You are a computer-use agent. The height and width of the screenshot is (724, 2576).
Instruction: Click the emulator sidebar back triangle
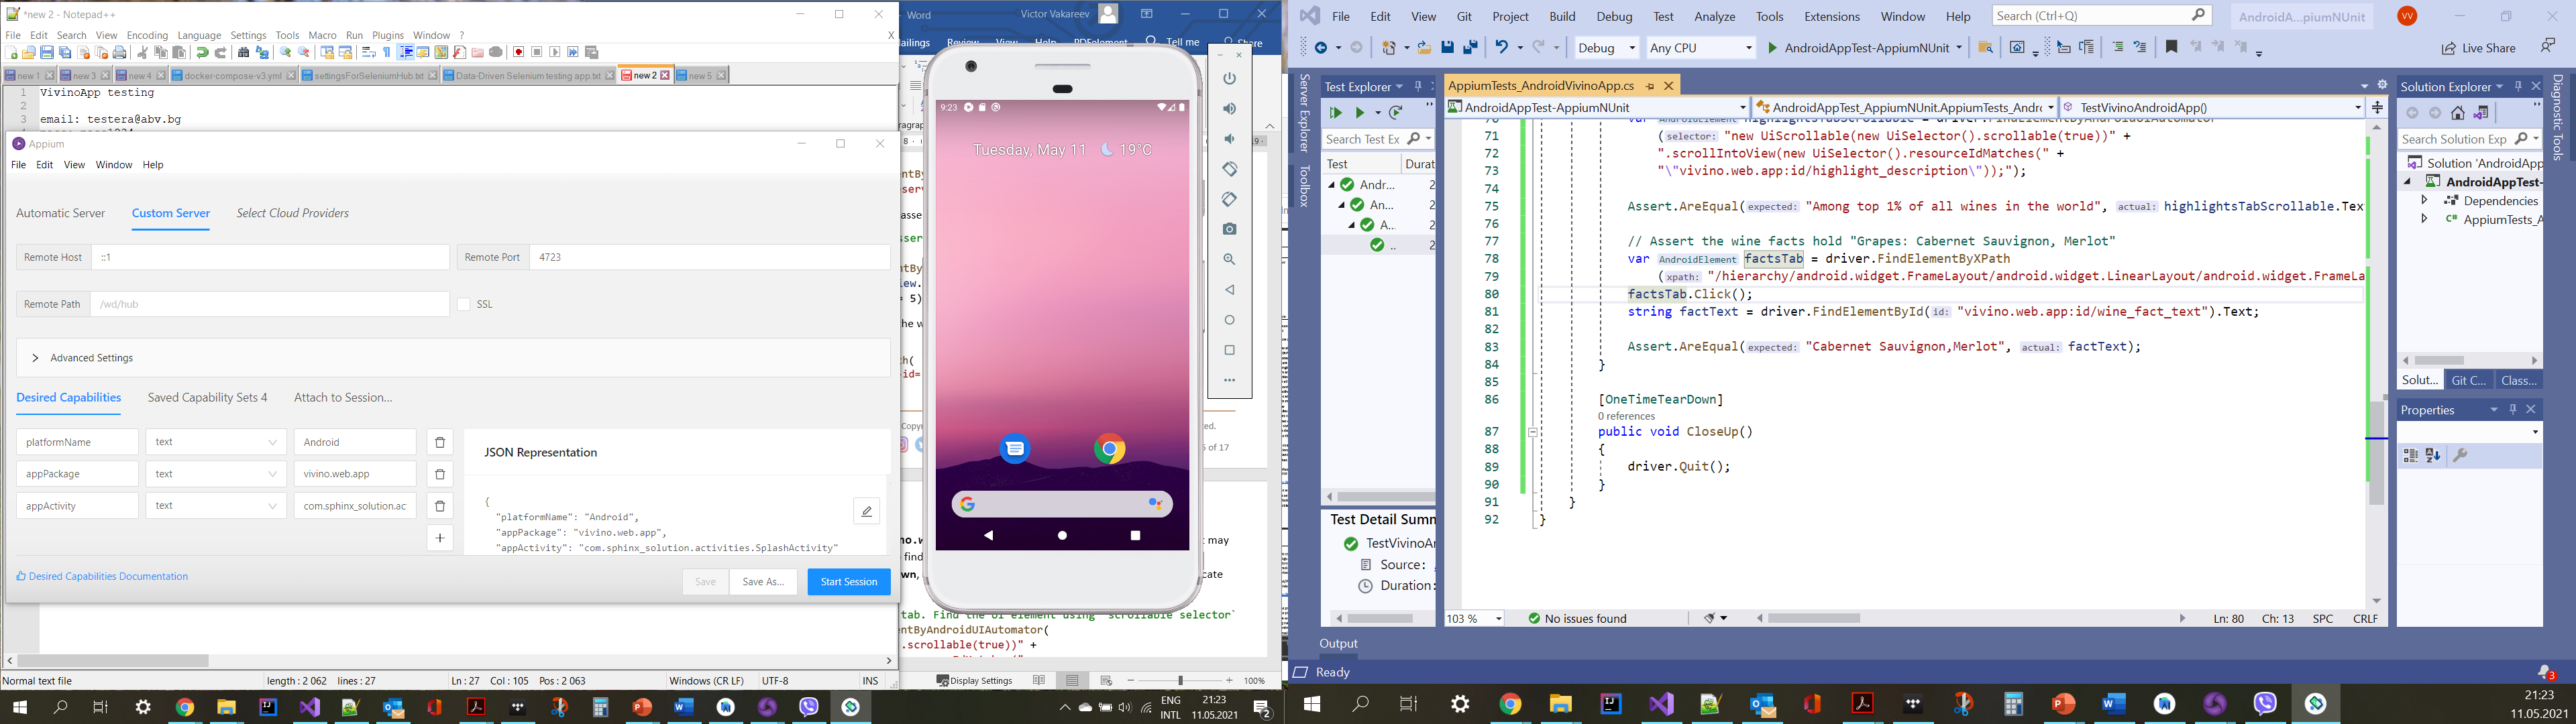1230,290
